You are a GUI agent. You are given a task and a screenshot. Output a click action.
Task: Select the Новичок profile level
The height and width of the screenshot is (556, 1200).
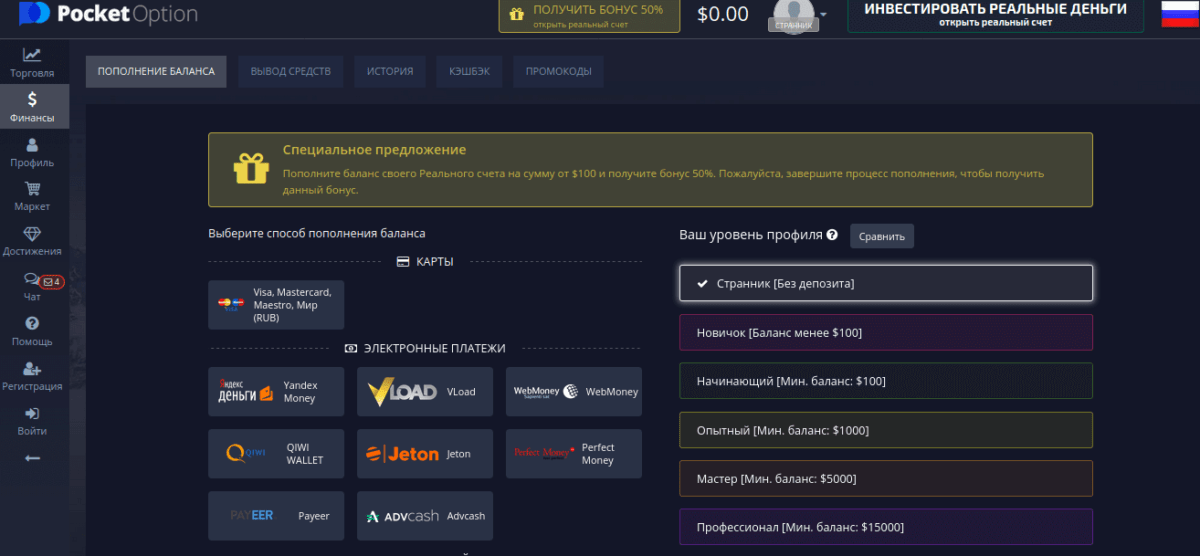885,332
